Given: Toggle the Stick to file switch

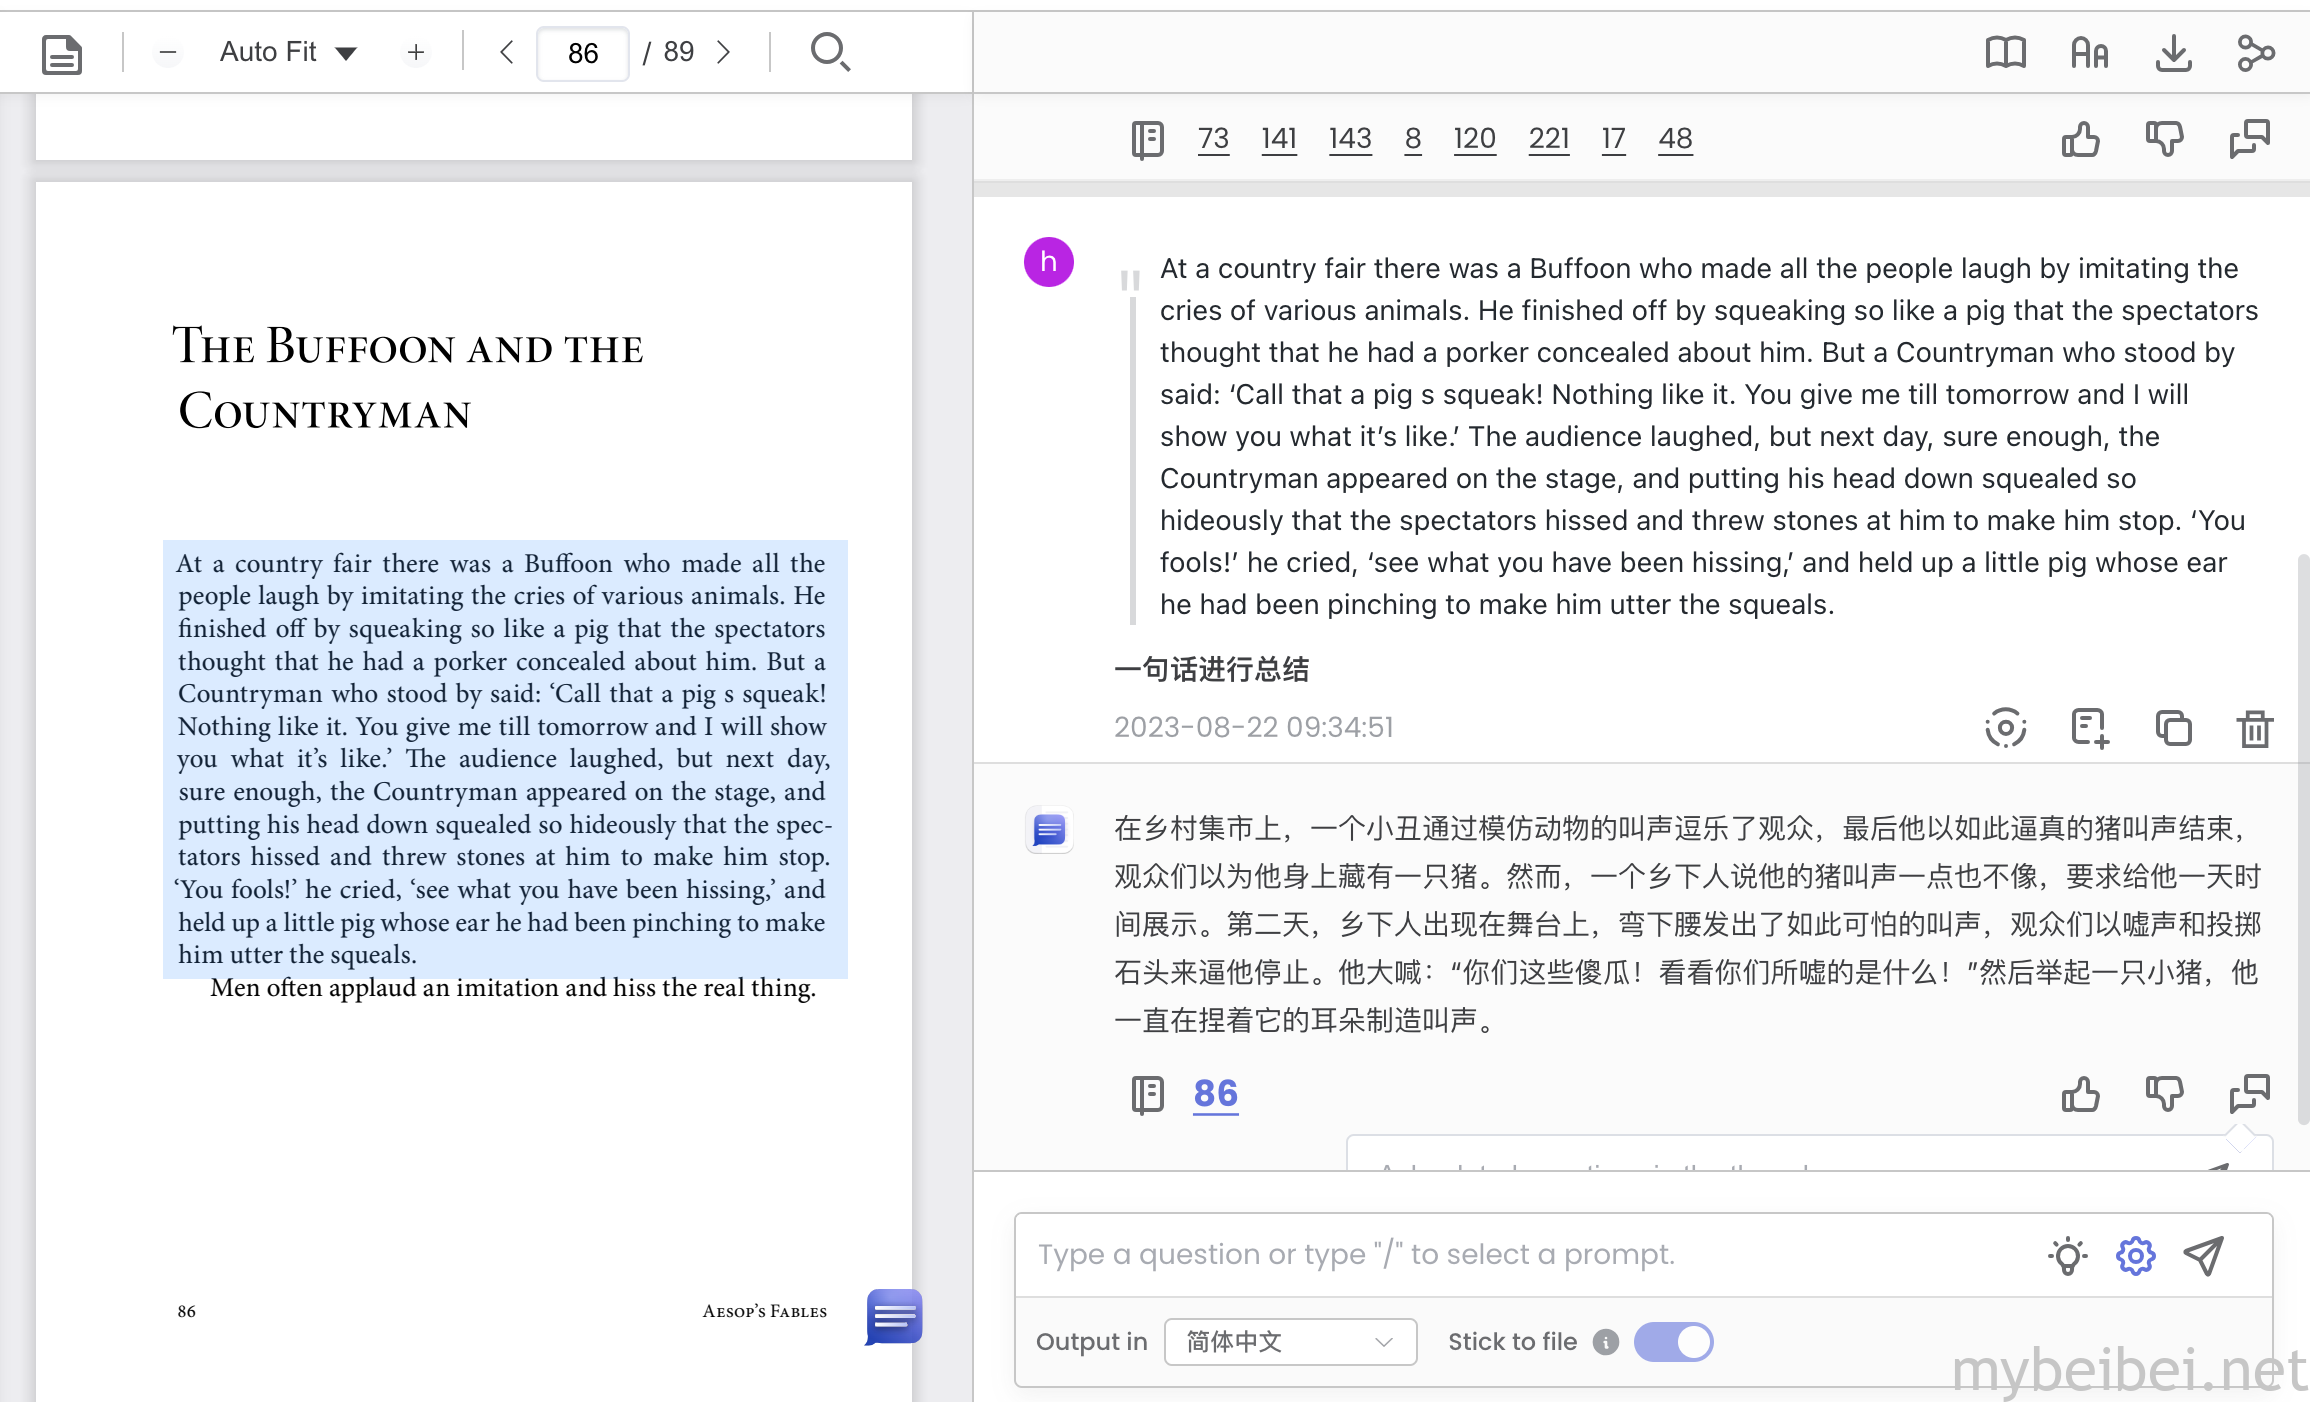Looking at the screenshot, I should coord(1673,1342).
